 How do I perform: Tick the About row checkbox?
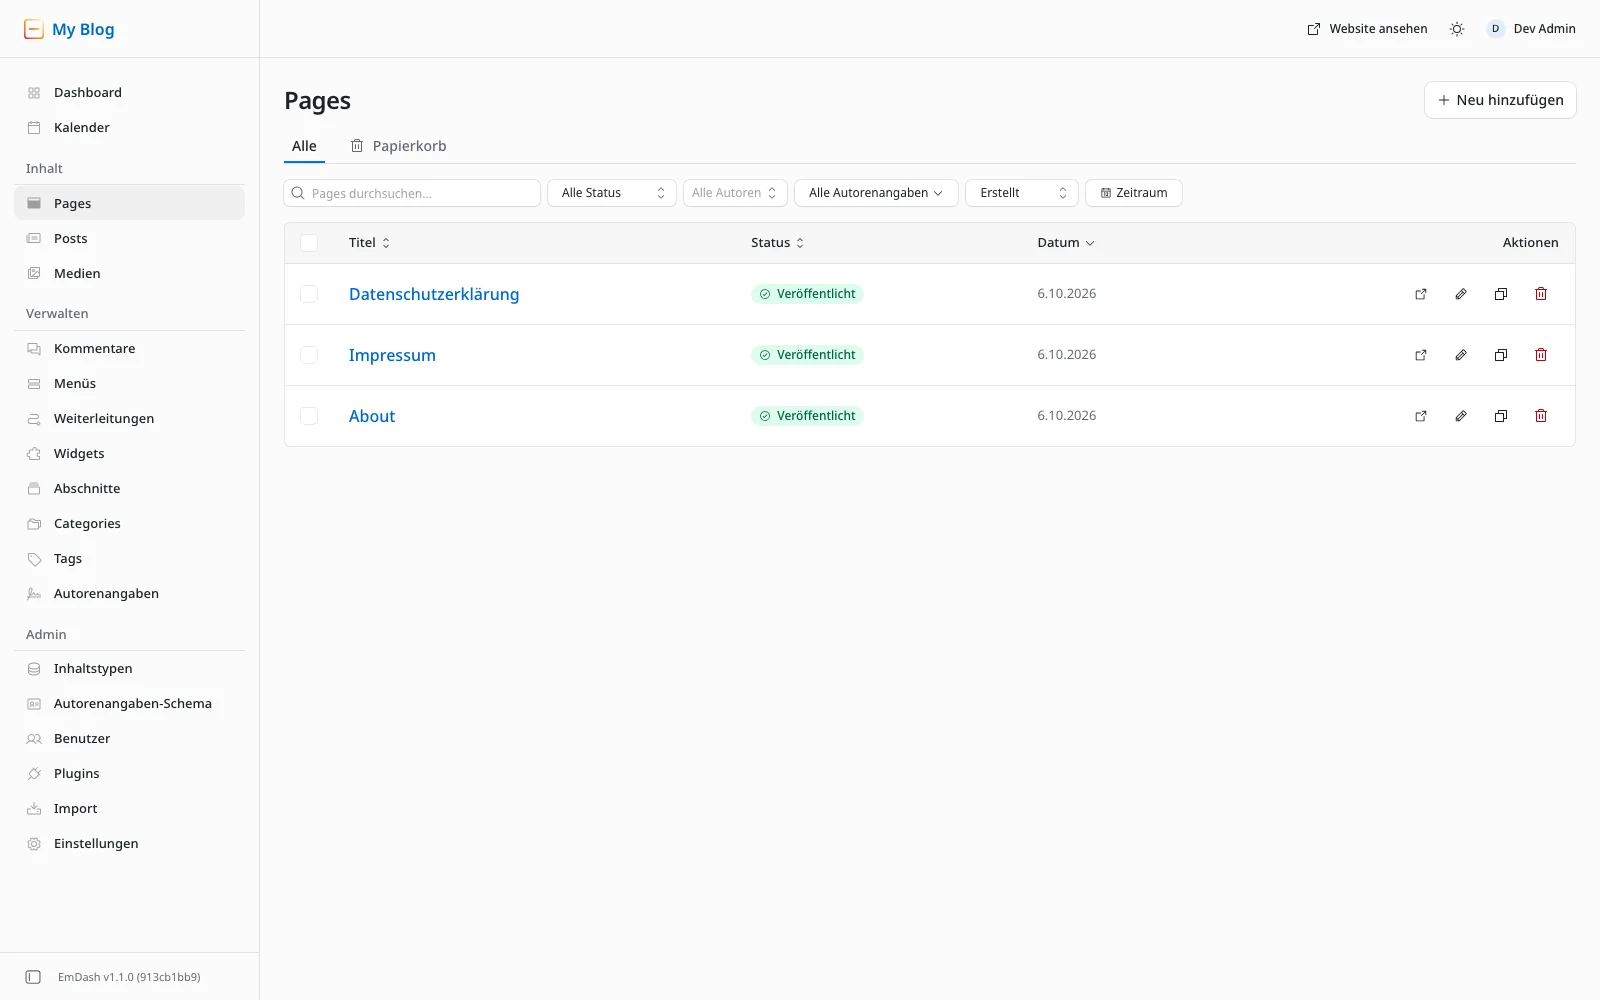309,416
